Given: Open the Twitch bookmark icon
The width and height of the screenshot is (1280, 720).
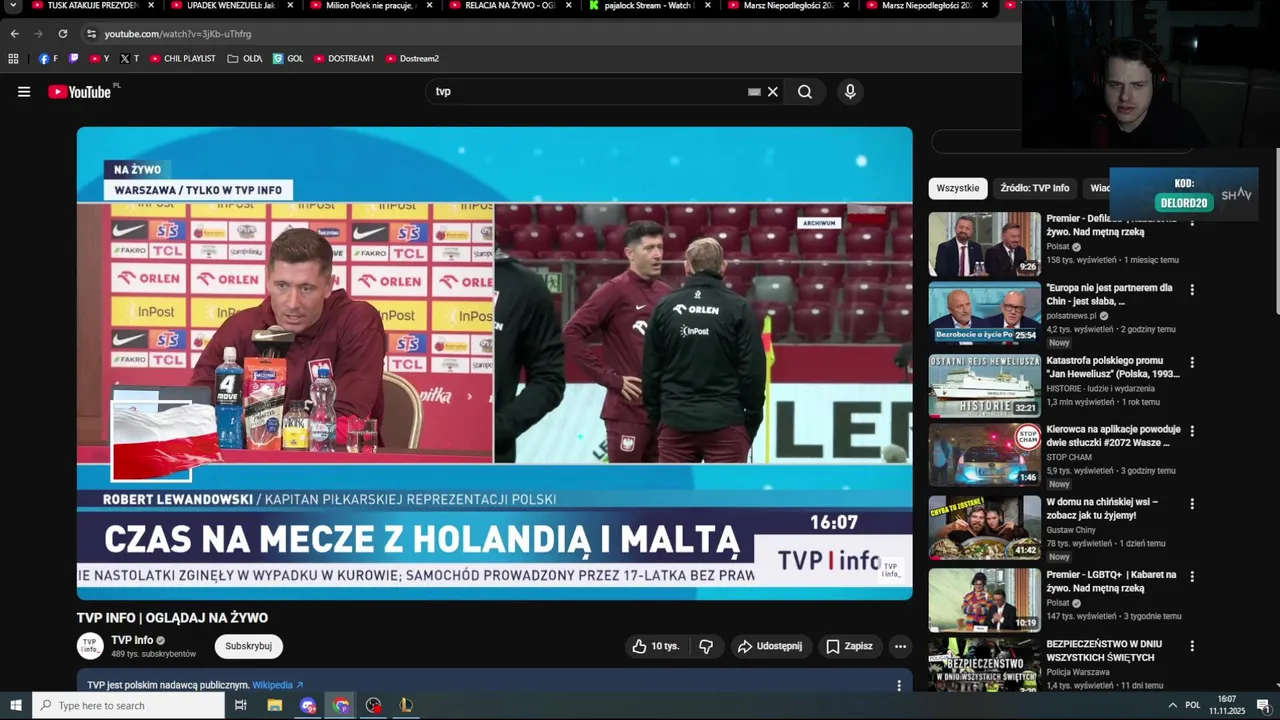Looking at the screenshot, I should point(74,59).
